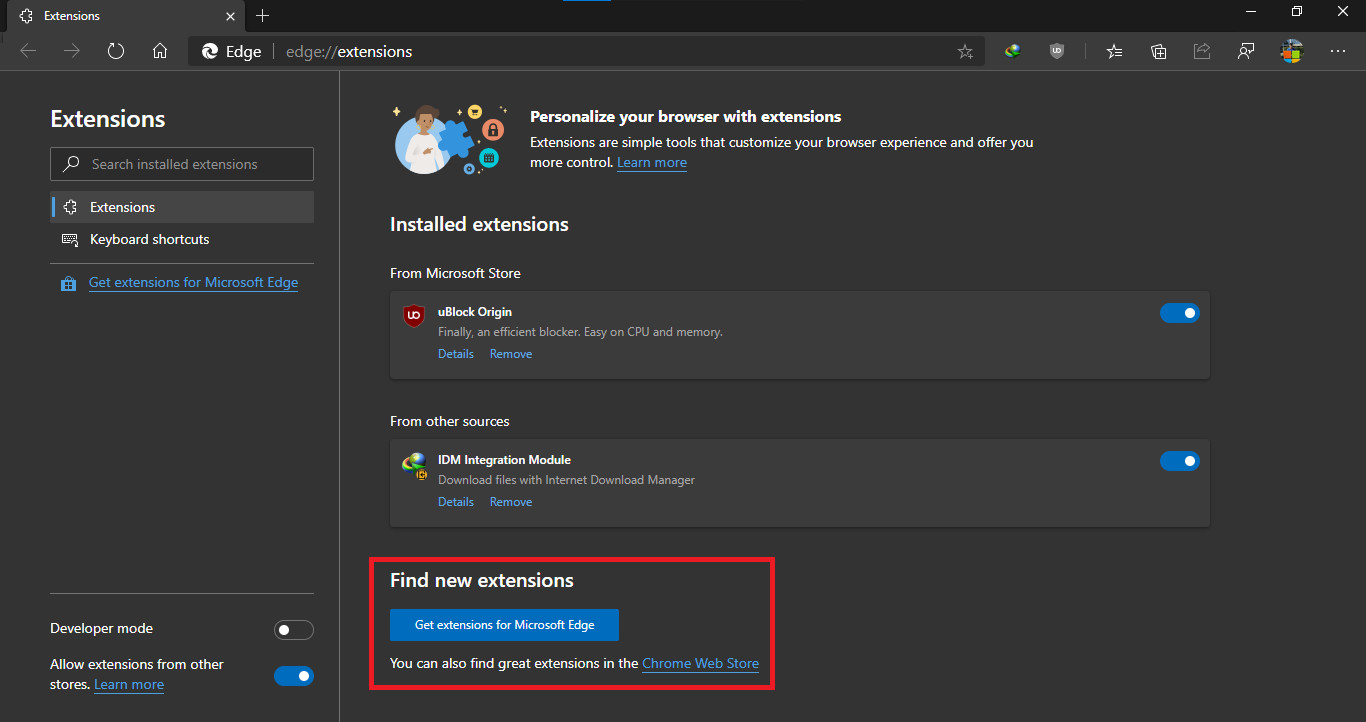
Task: Click the search installed extensions field
Action: [x=181, y=163]
